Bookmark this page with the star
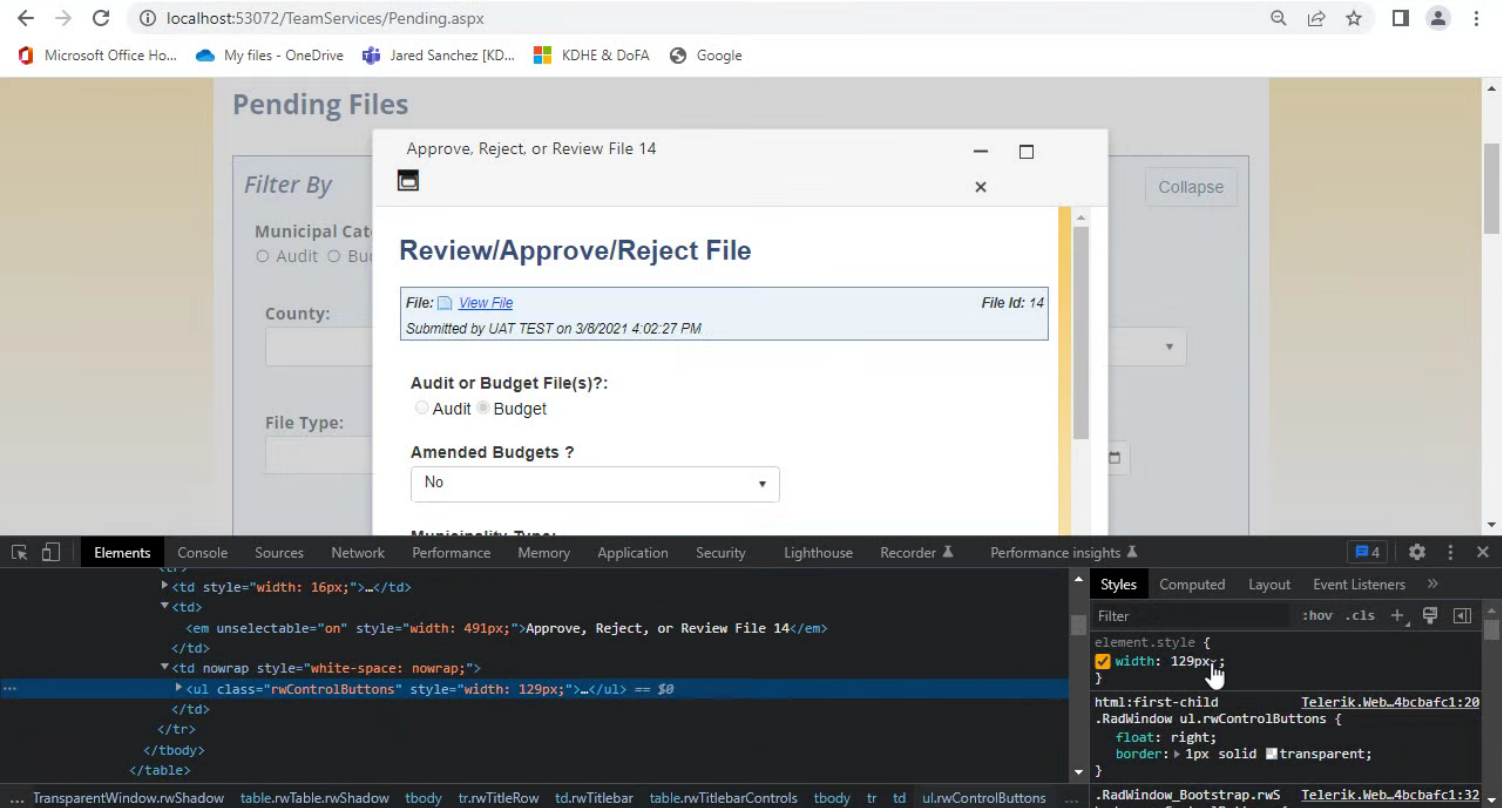 (1353, 18)
